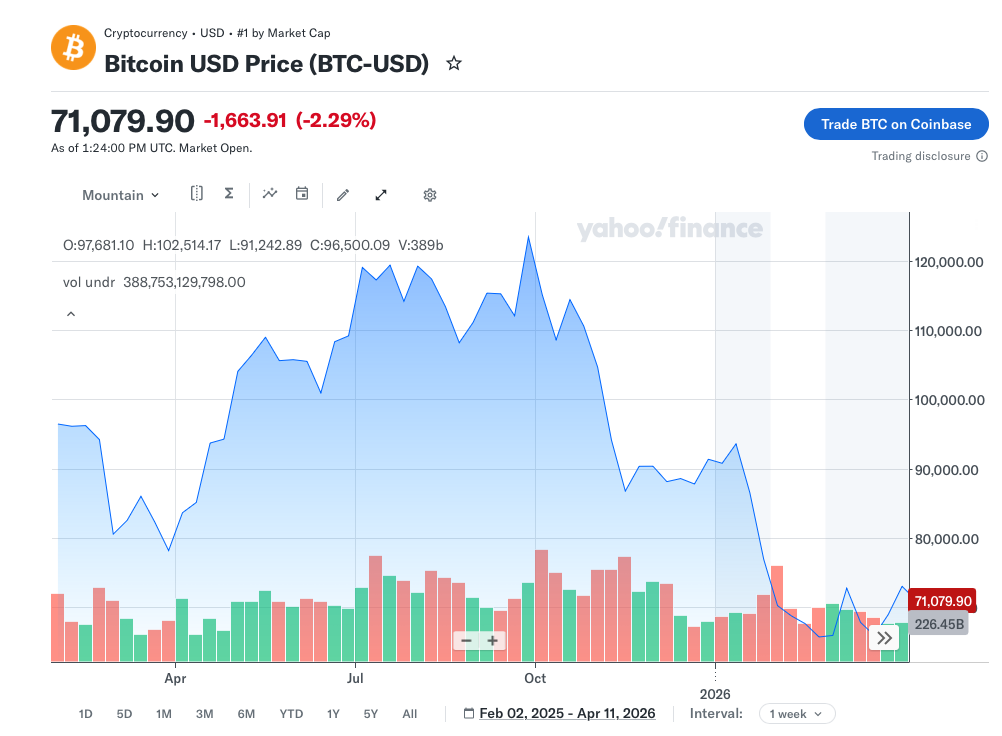Click the calendar events icon
The image size is (1002, 736).
pyautogui.click(x=302, y=194)
